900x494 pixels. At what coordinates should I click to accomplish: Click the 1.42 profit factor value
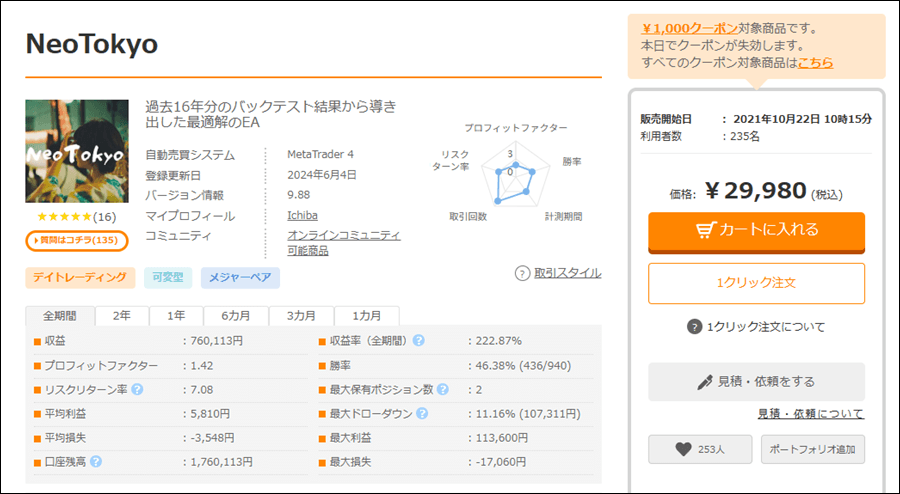201,365
